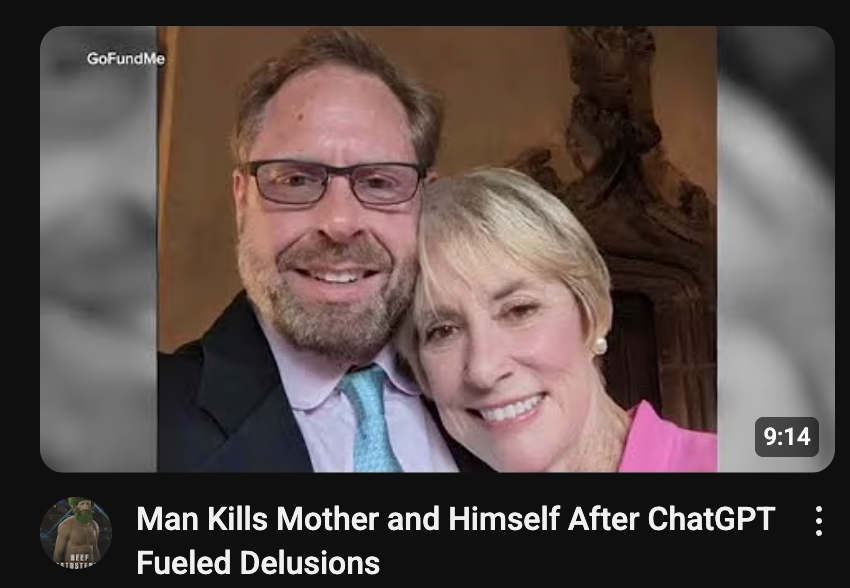
Task: Click the word "After" in the video title
Action: pyautogui.click(x=603, y=519)
